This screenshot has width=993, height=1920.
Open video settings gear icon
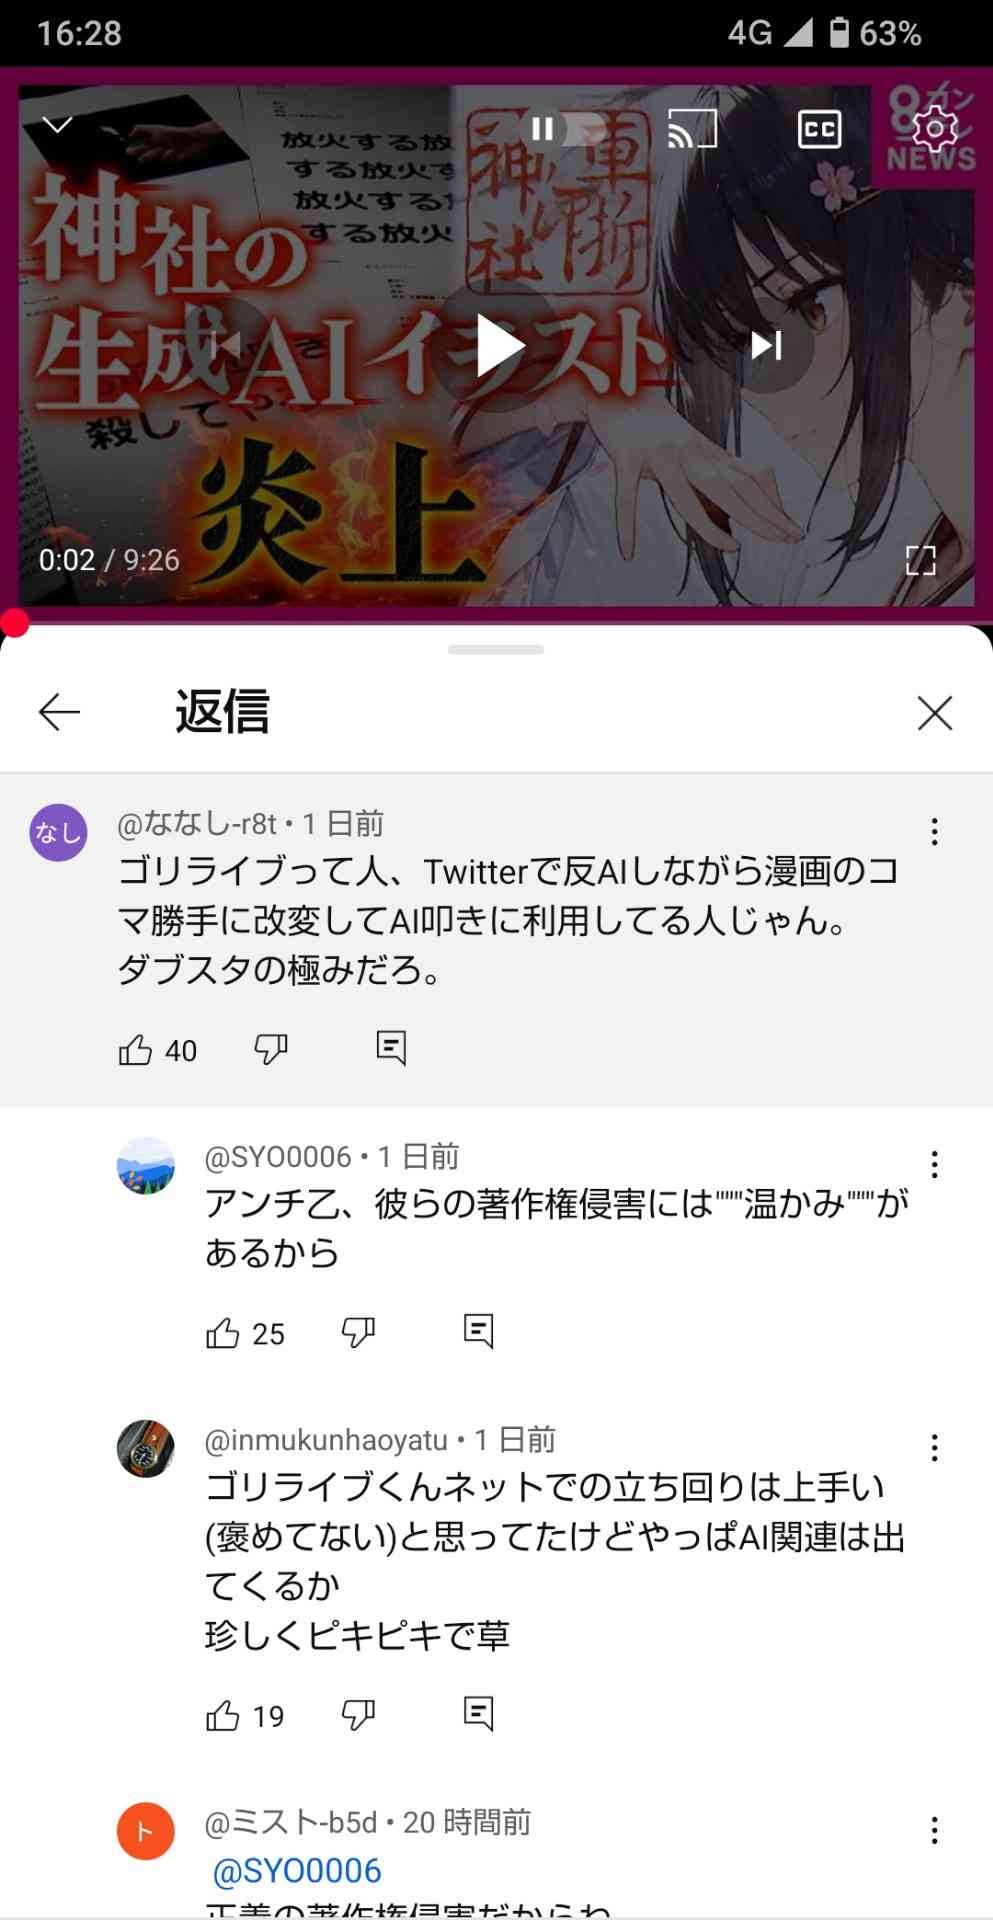(935, 129)
